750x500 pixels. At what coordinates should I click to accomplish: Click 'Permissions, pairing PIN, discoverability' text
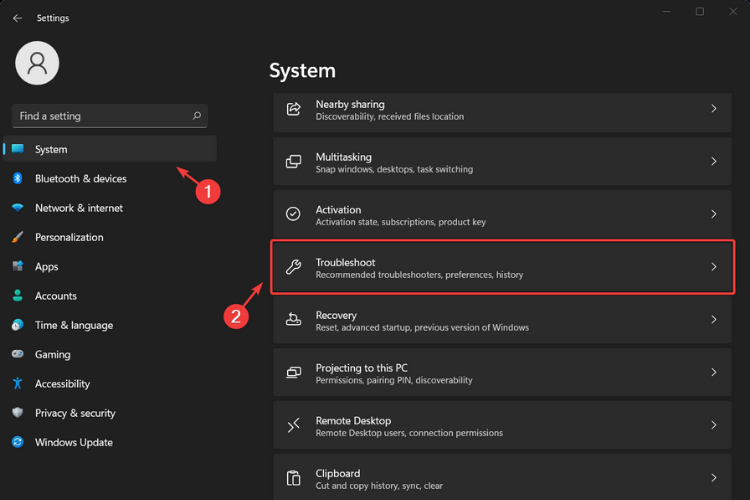point(394,380)
